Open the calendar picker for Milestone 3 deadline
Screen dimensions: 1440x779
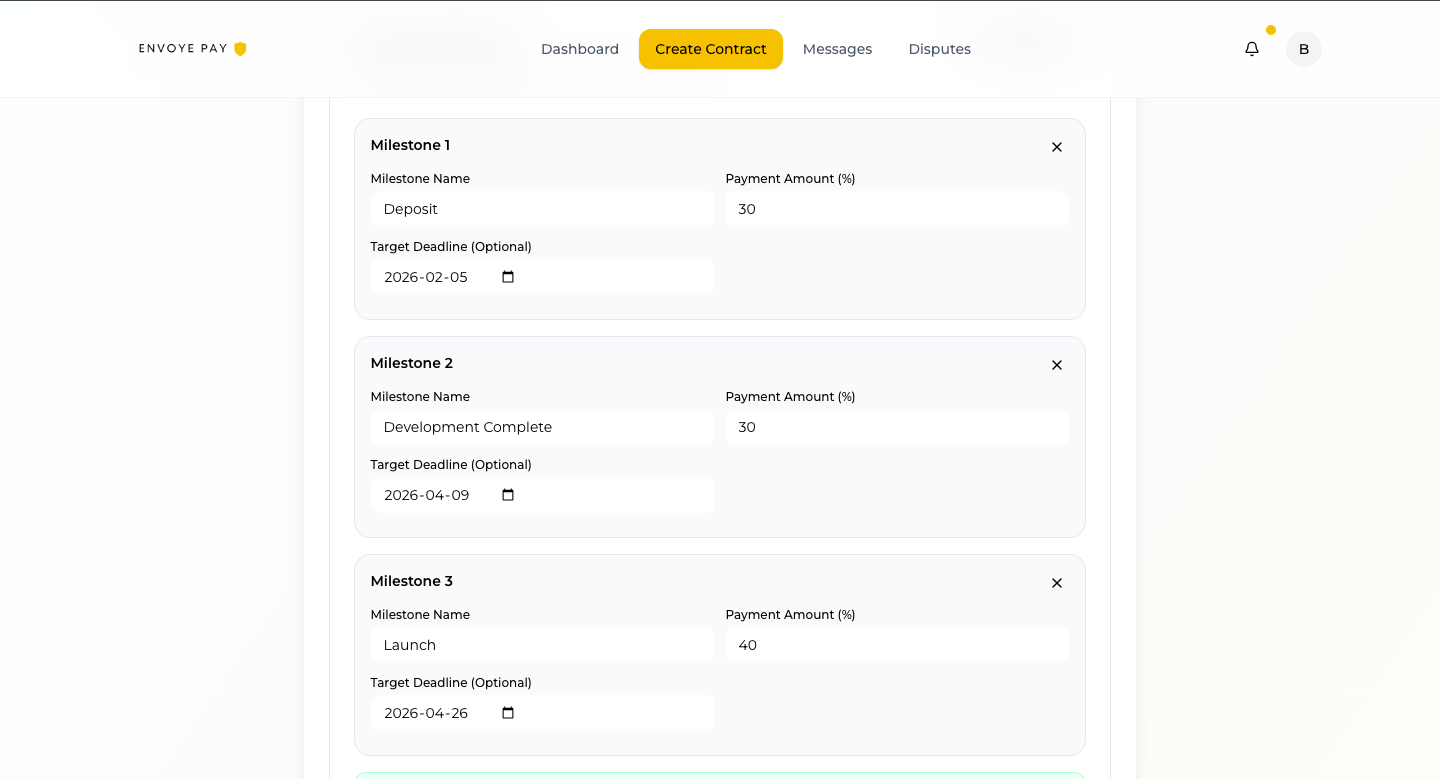[507, 713]
